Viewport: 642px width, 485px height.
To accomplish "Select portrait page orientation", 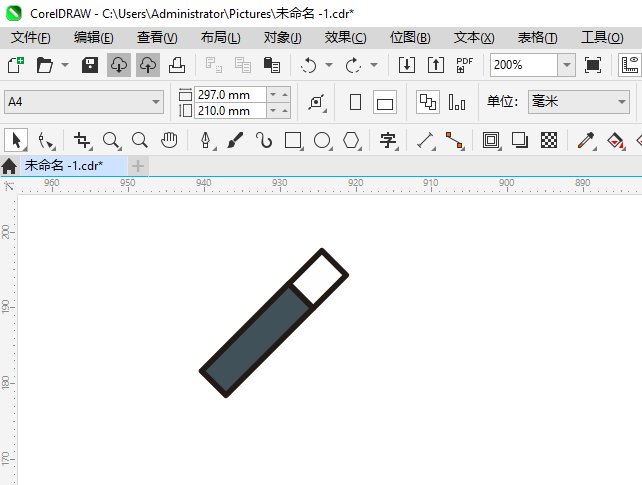I will (355, 102).
